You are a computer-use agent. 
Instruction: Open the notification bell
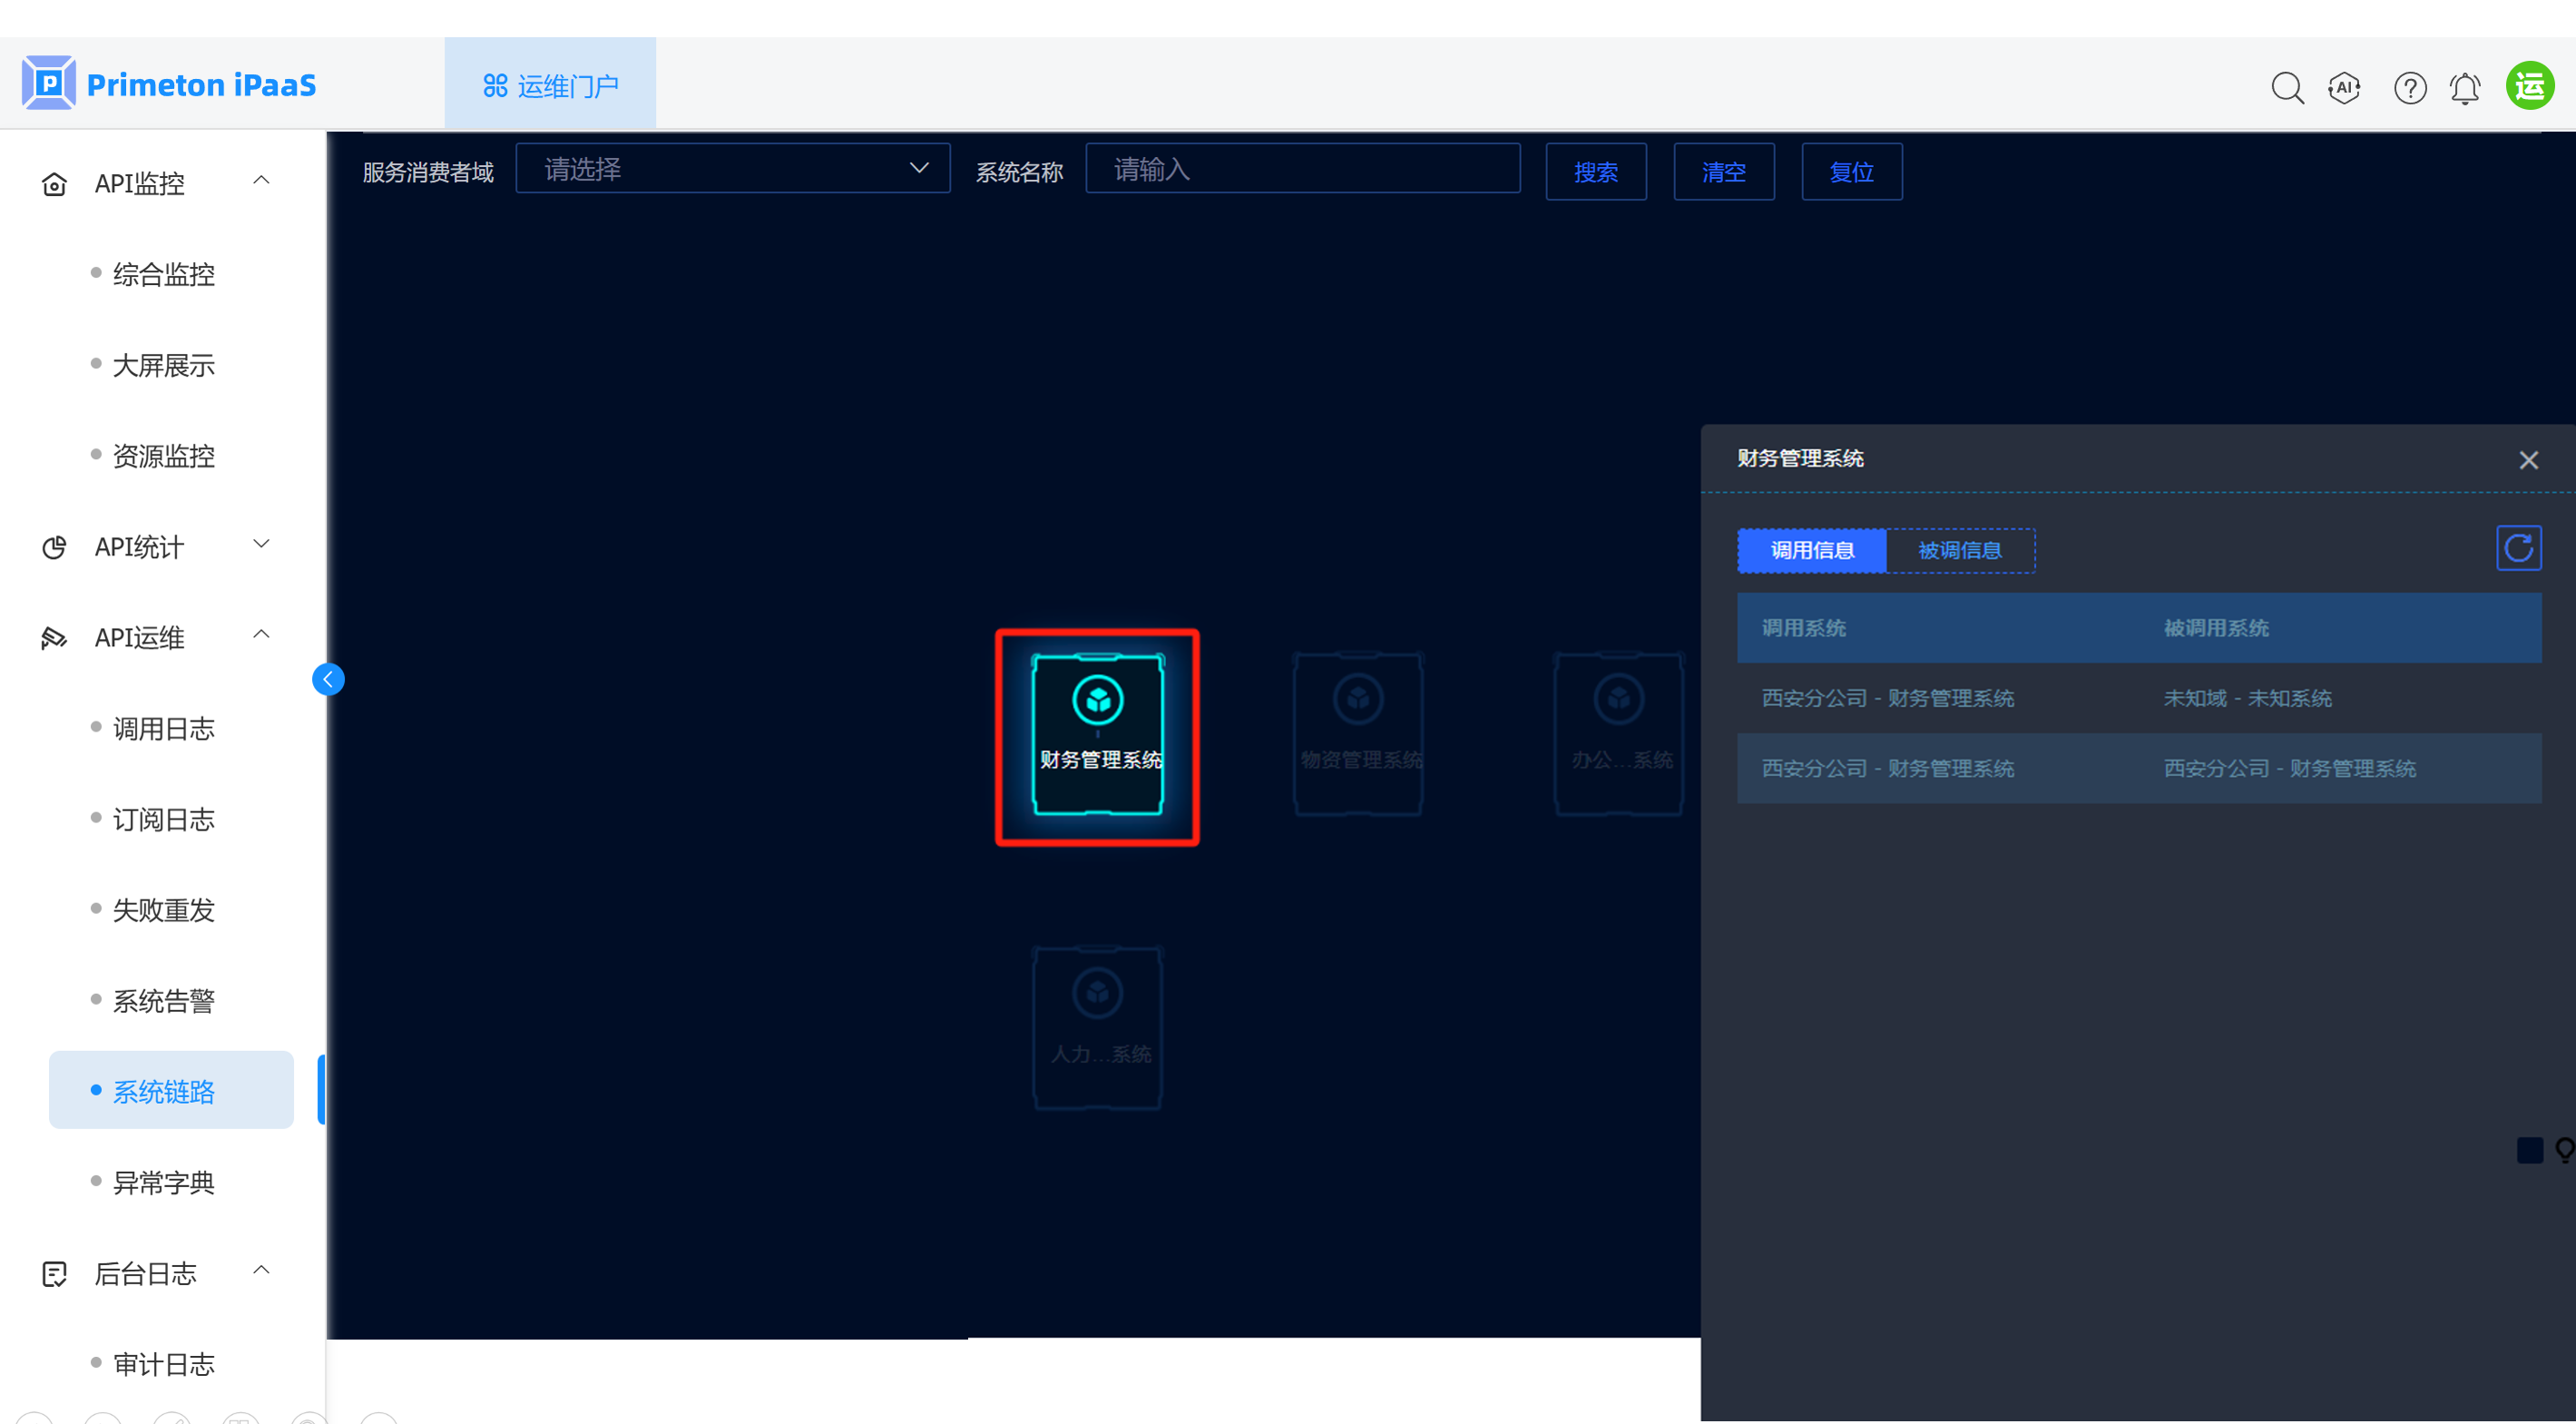click(2465, 88)
